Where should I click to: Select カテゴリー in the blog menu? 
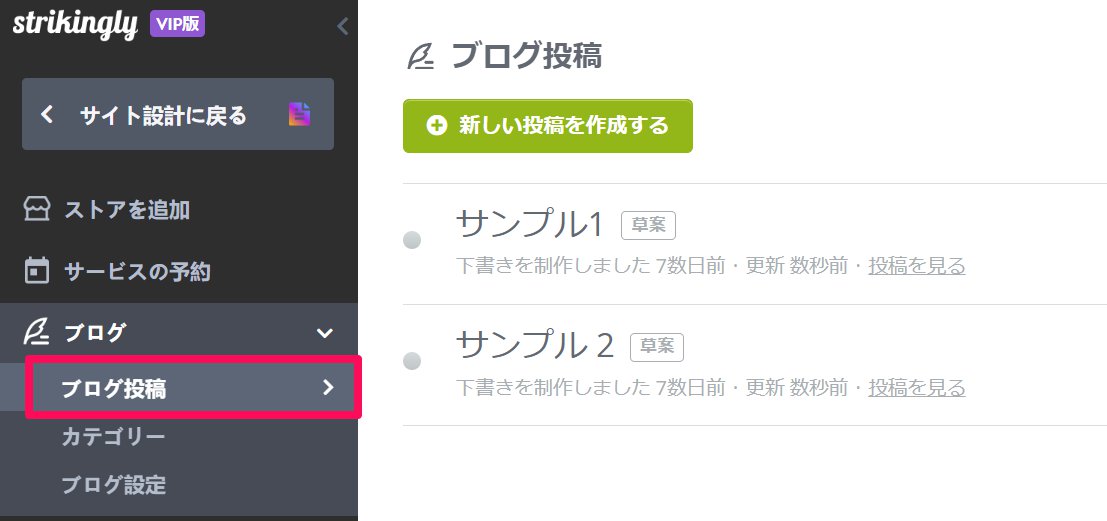(113, 437)
